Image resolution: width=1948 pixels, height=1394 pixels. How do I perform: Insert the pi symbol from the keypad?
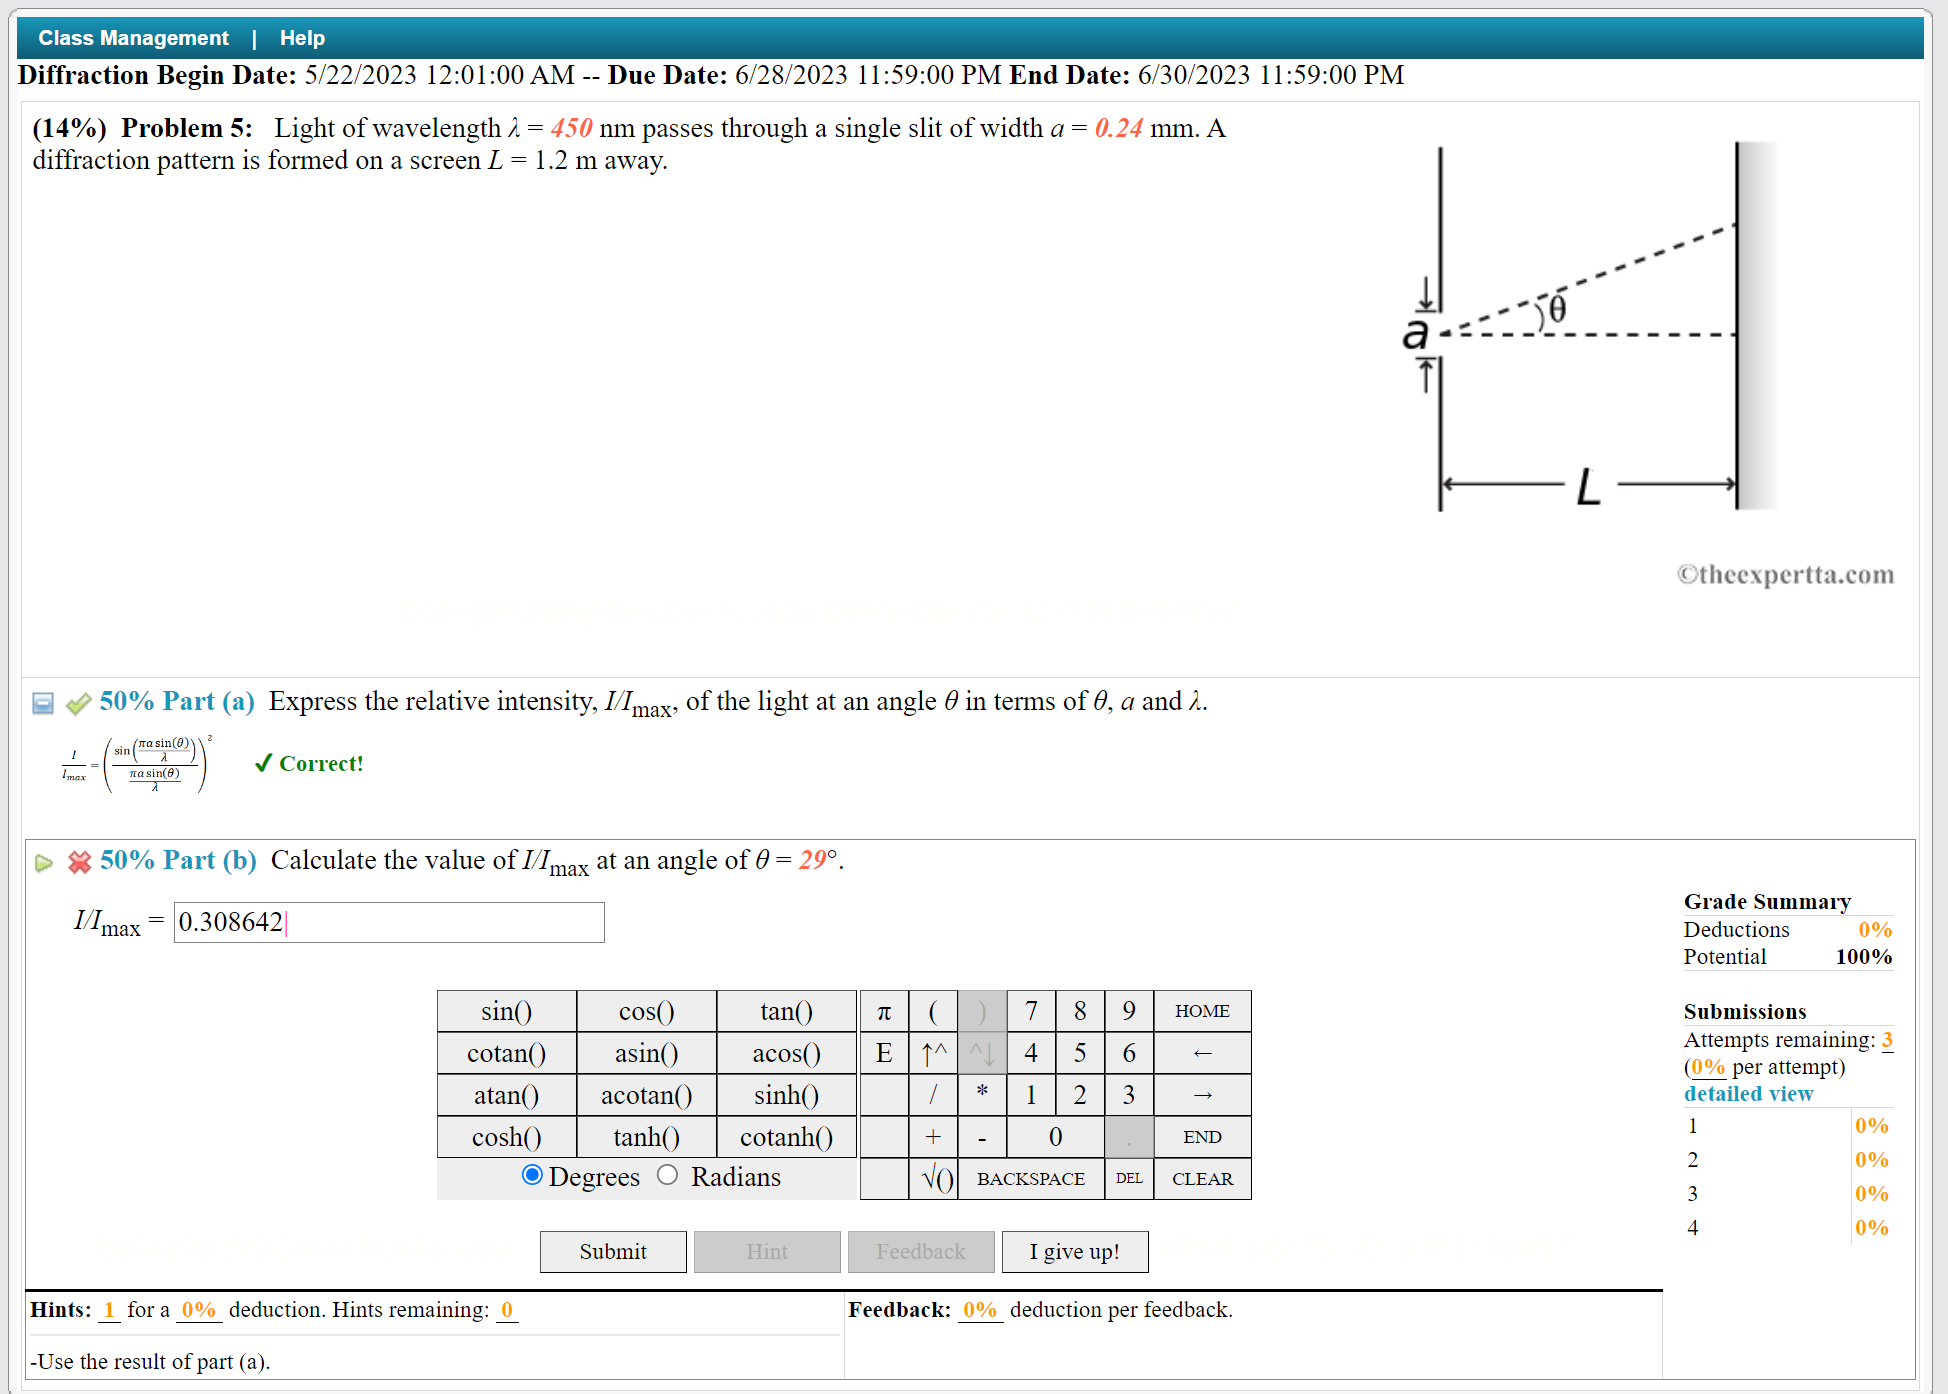884,1011
